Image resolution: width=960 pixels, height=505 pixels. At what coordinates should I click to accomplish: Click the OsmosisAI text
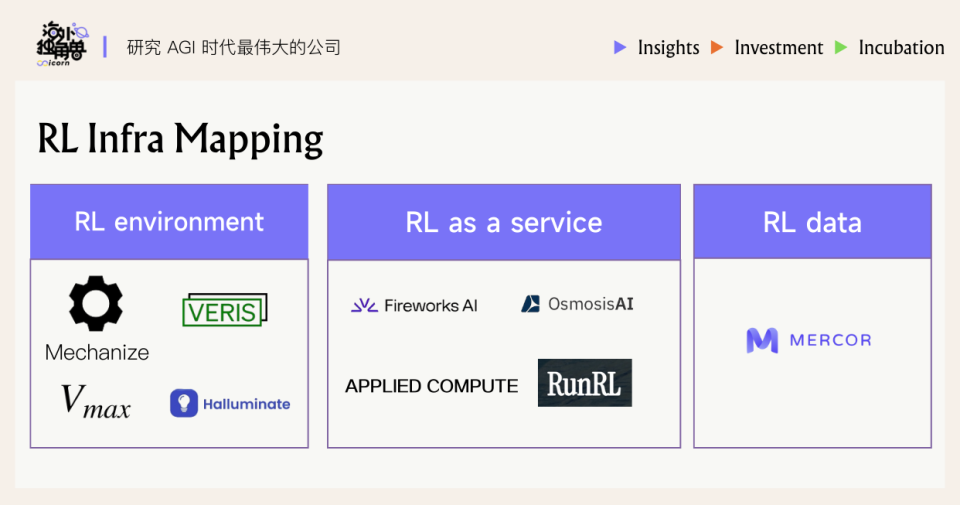click(591, 304)
